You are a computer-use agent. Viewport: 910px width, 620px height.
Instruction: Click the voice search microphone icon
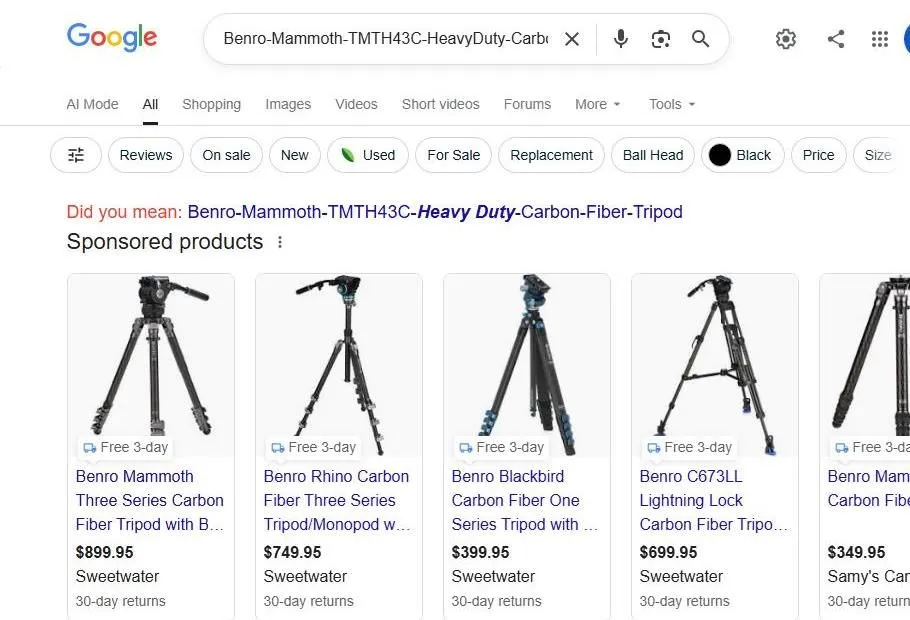coord(620,38)
